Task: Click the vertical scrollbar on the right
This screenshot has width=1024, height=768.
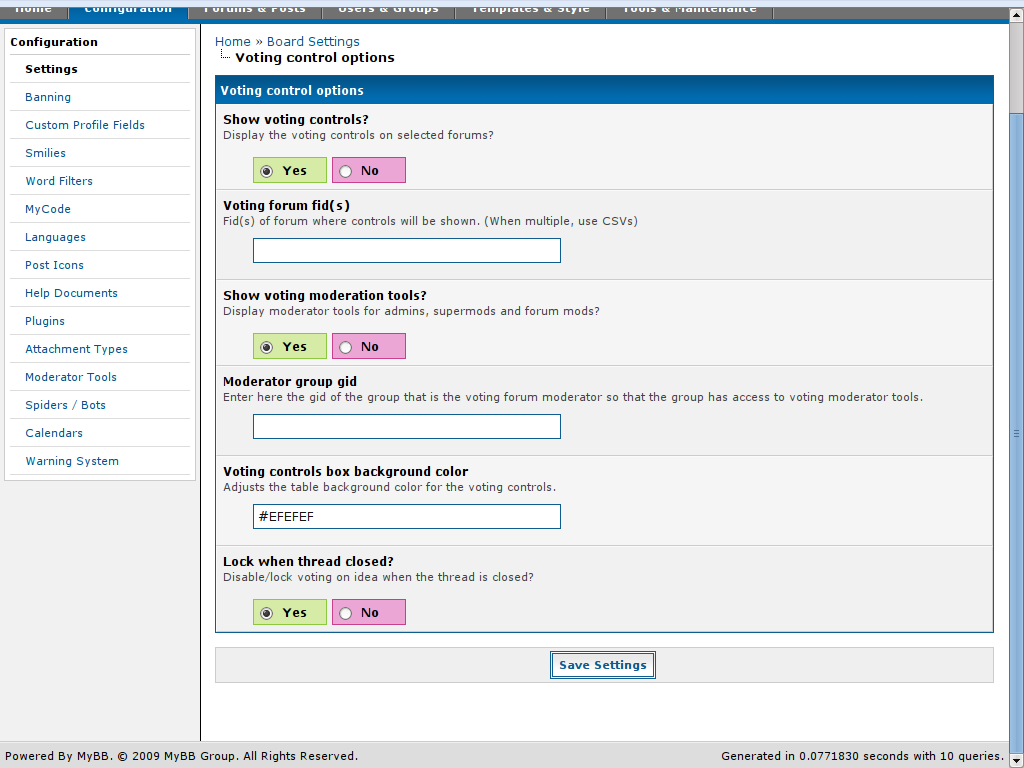Action: [x=1016, y=433]
